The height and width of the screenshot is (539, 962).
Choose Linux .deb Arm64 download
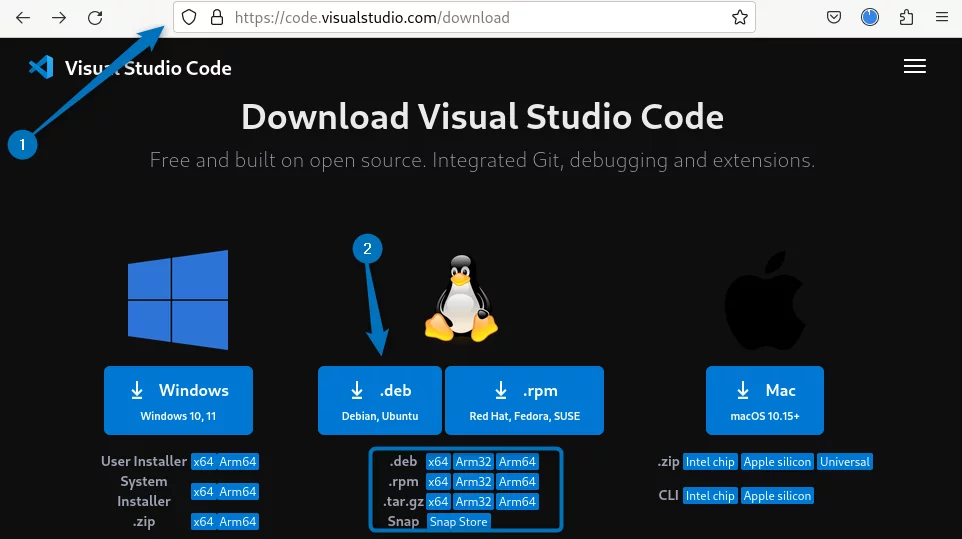517,462
